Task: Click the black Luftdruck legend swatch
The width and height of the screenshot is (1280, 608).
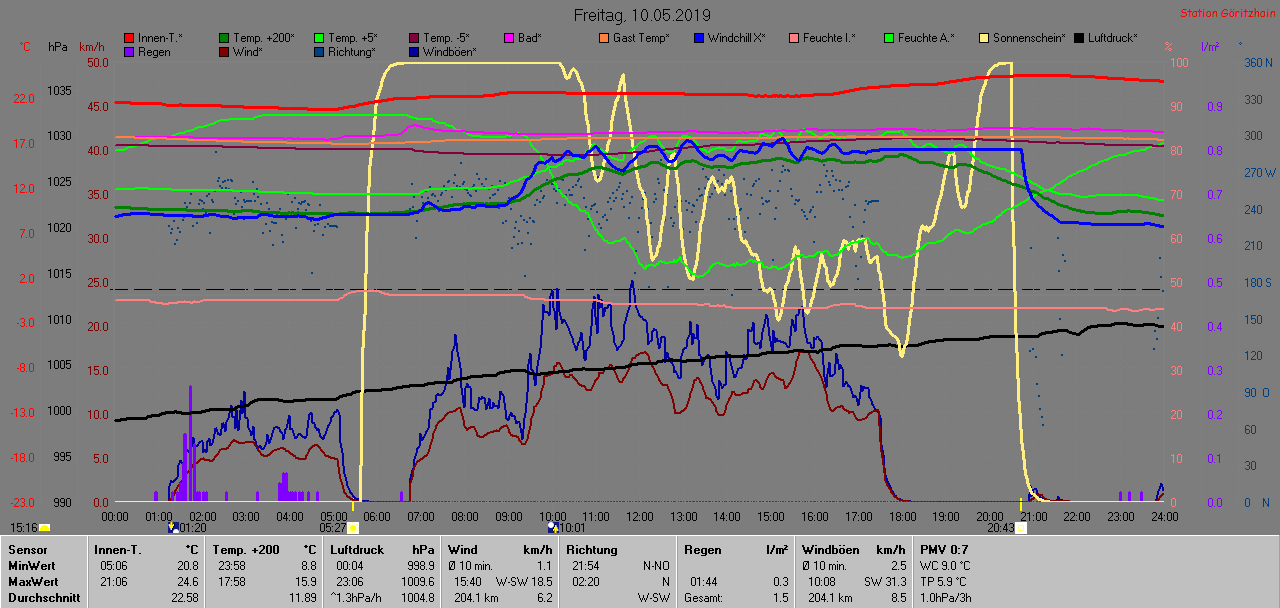Action: [1079, 38]
